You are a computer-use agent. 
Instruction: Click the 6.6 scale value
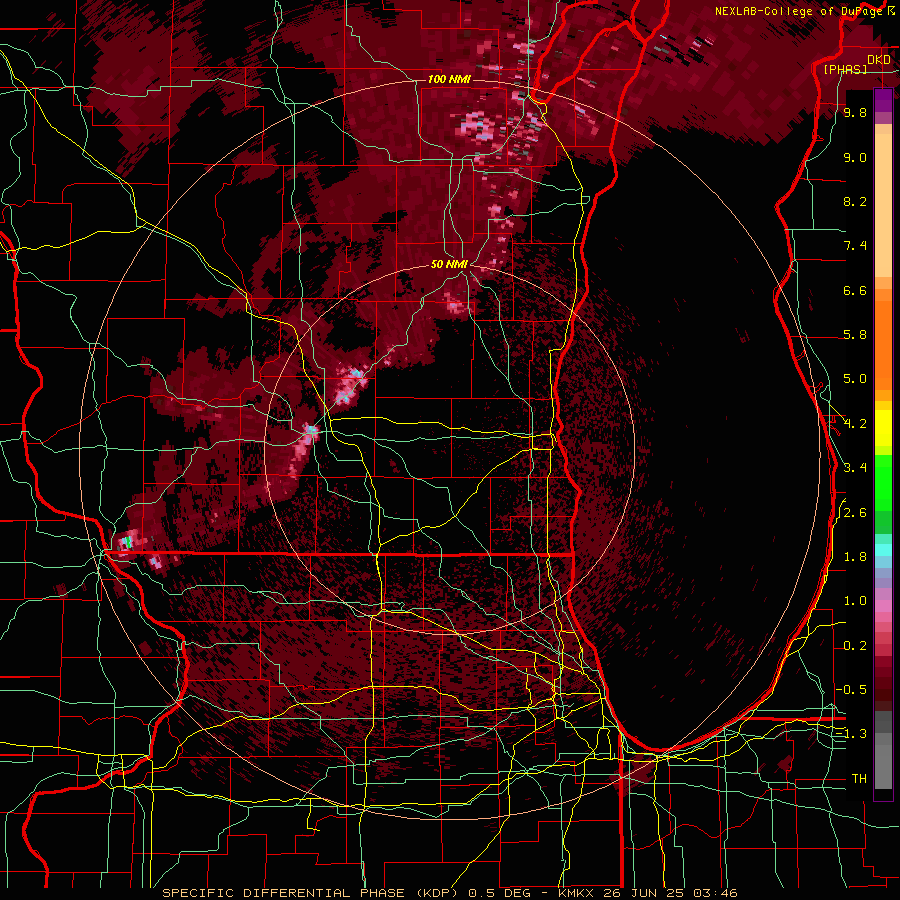(x=855, y=290)
